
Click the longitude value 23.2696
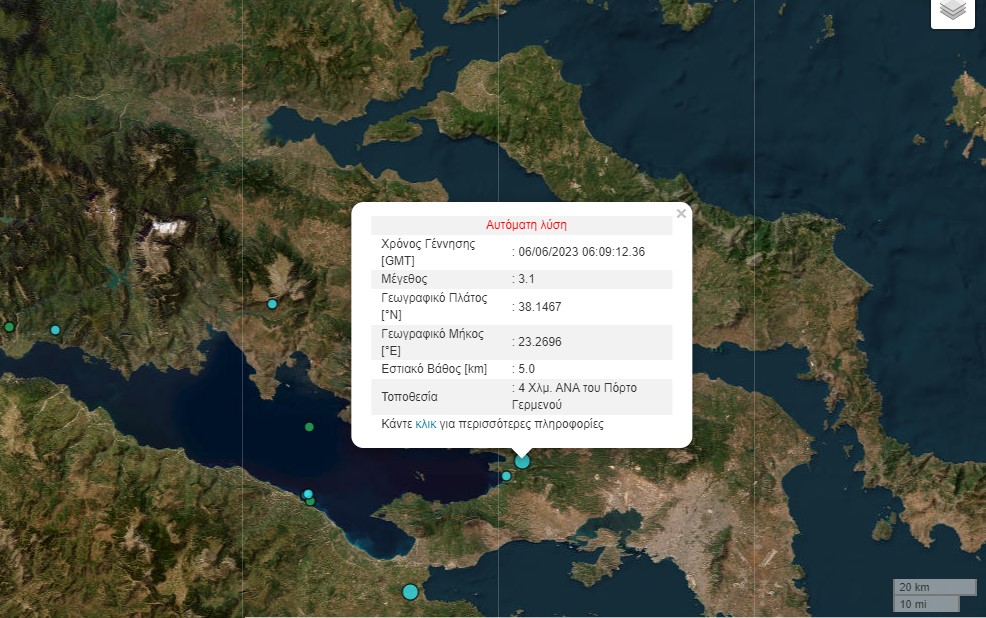click(539, 341)
